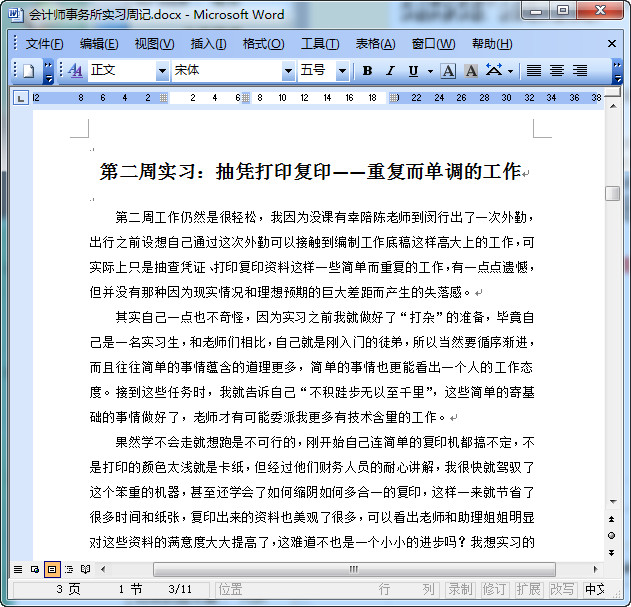Image resolution: width=631 pixels, height=607 pixels.
Task: Toggle 修订 track changes in status bar
Action: pos(494,589)
